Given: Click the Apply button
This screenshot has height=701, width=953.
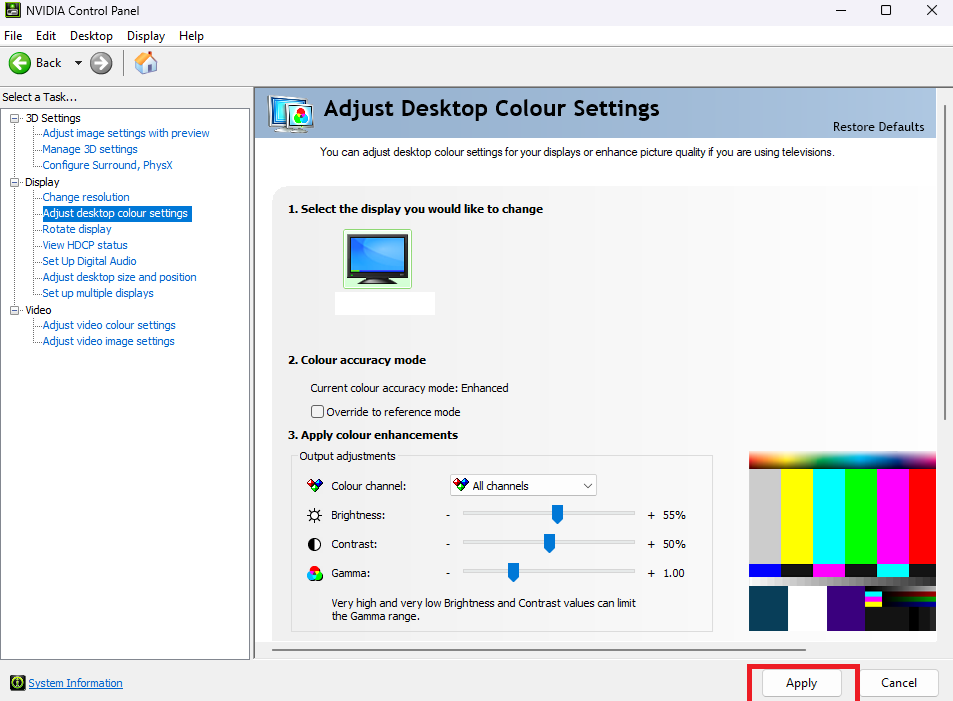Looking at the screenshot, I should [x=801, y=683].
